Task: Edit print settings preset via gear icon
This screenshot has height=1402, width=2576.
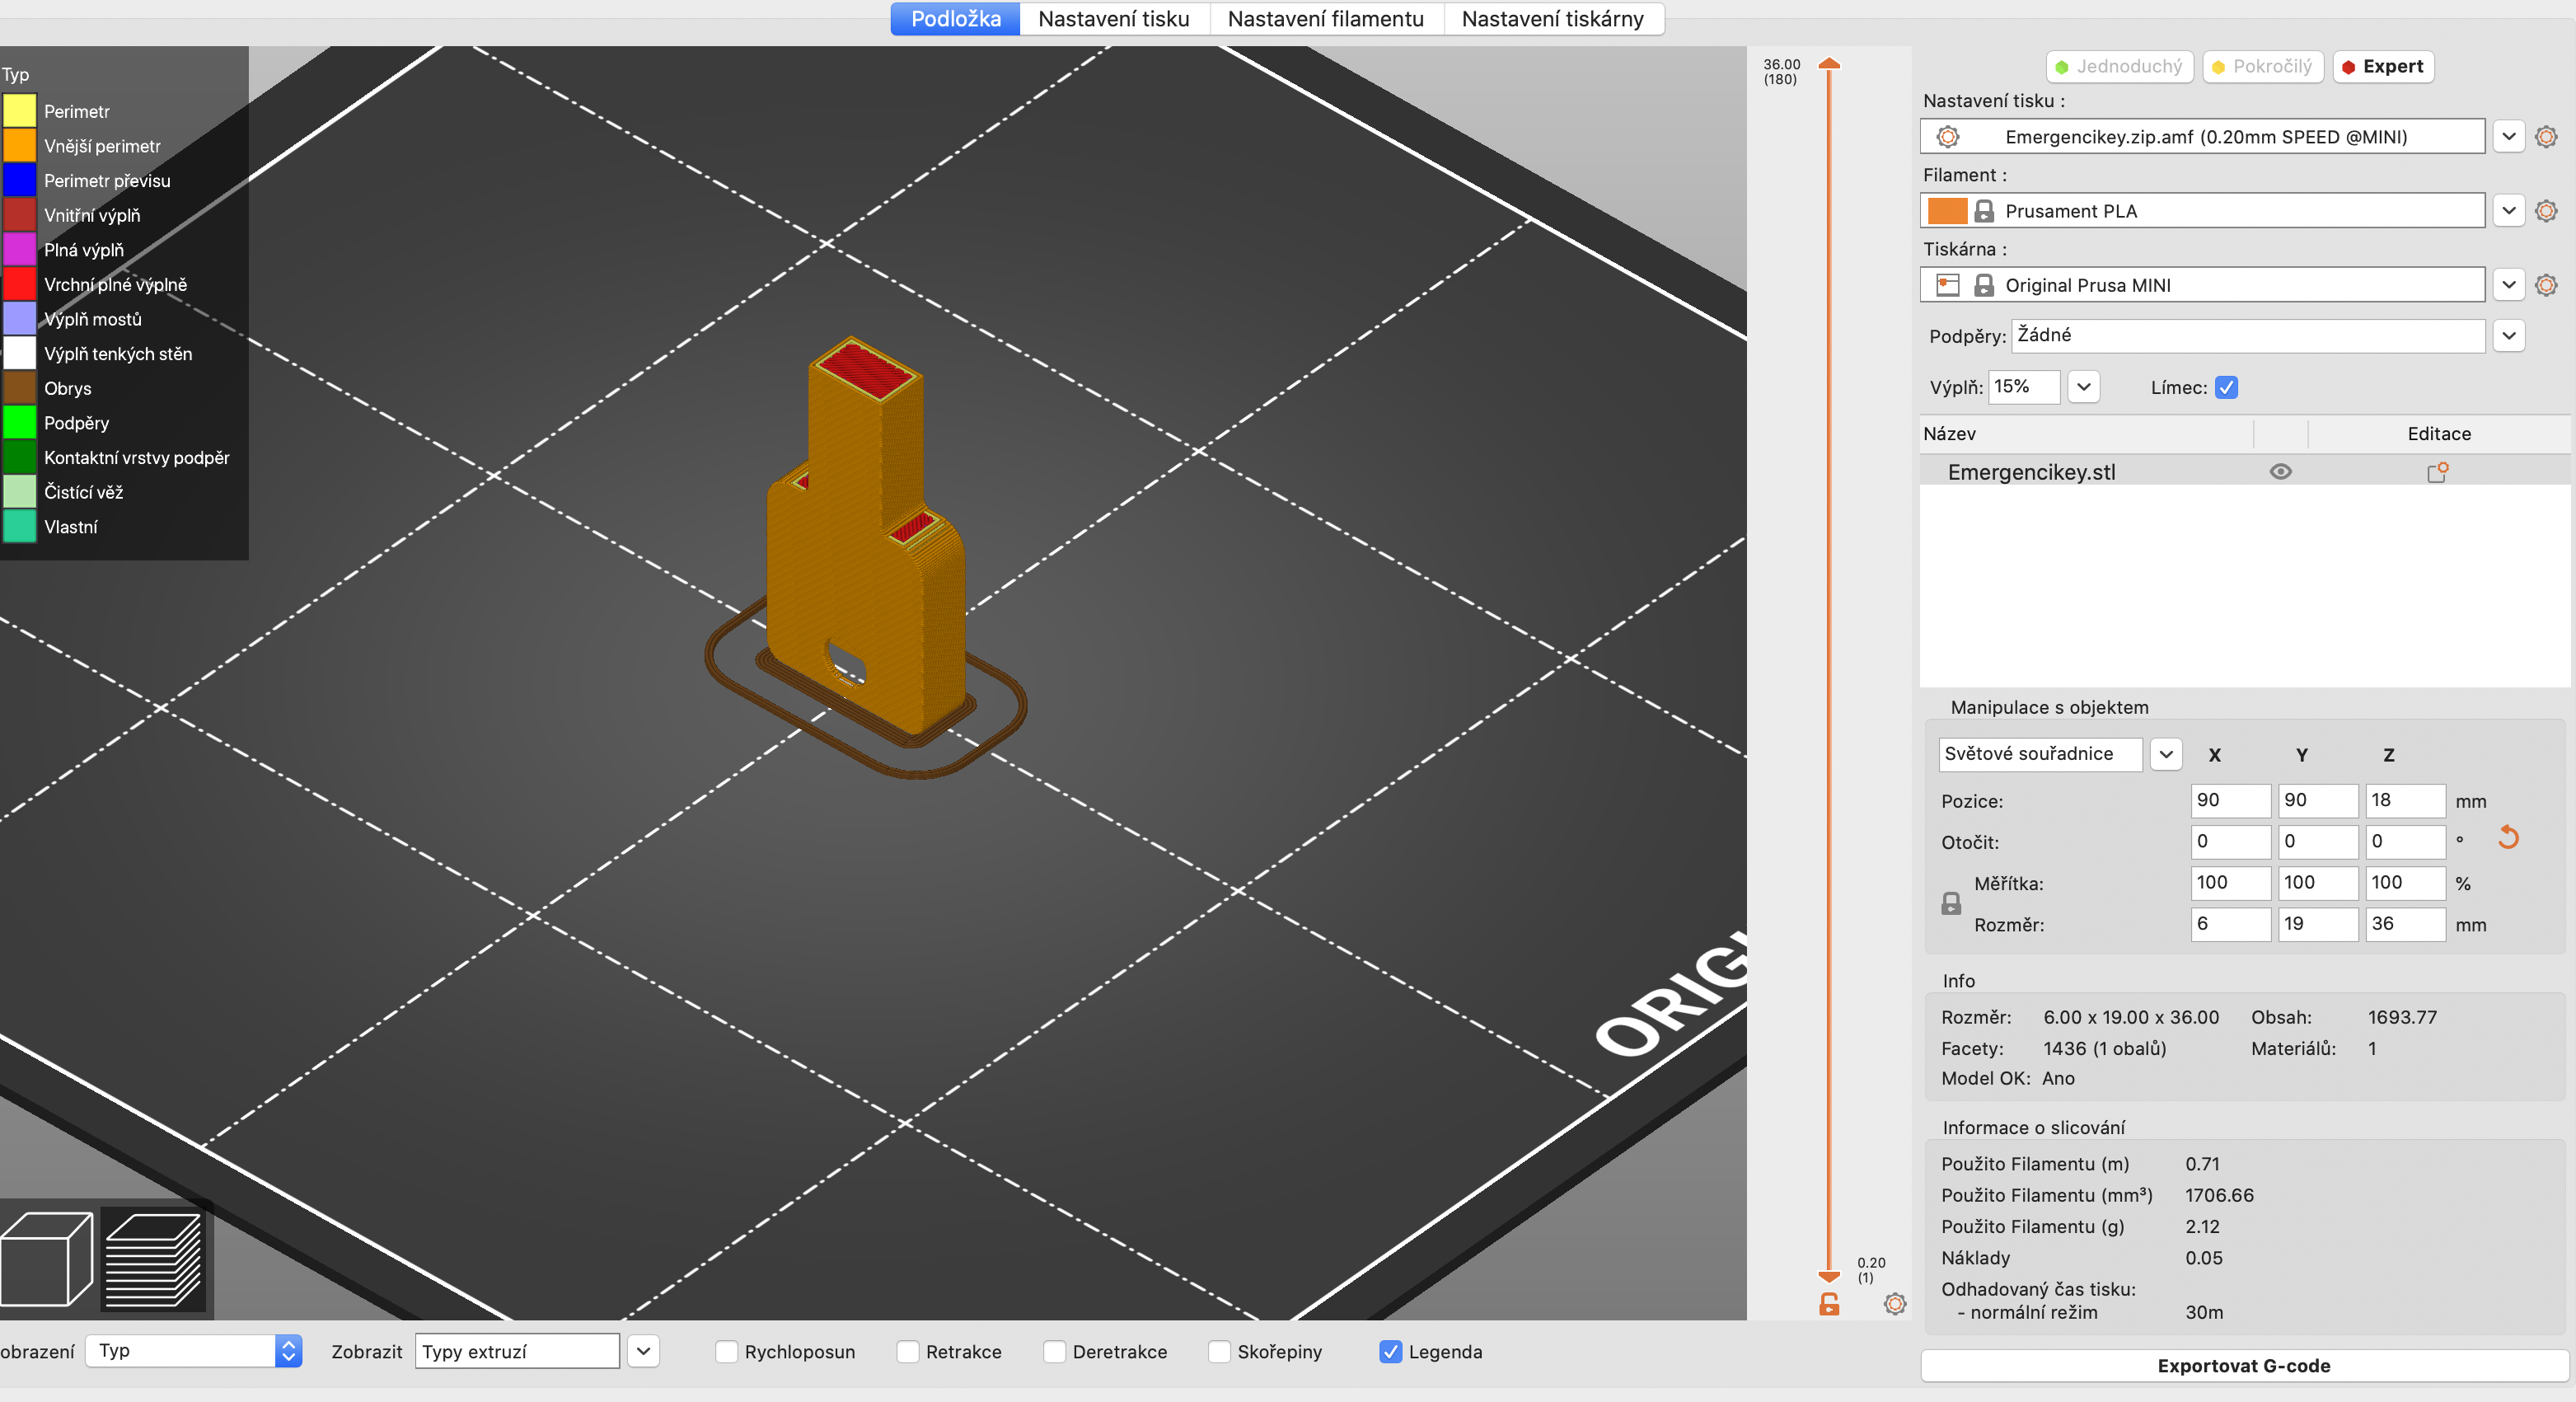Action: click(2546, 137)
